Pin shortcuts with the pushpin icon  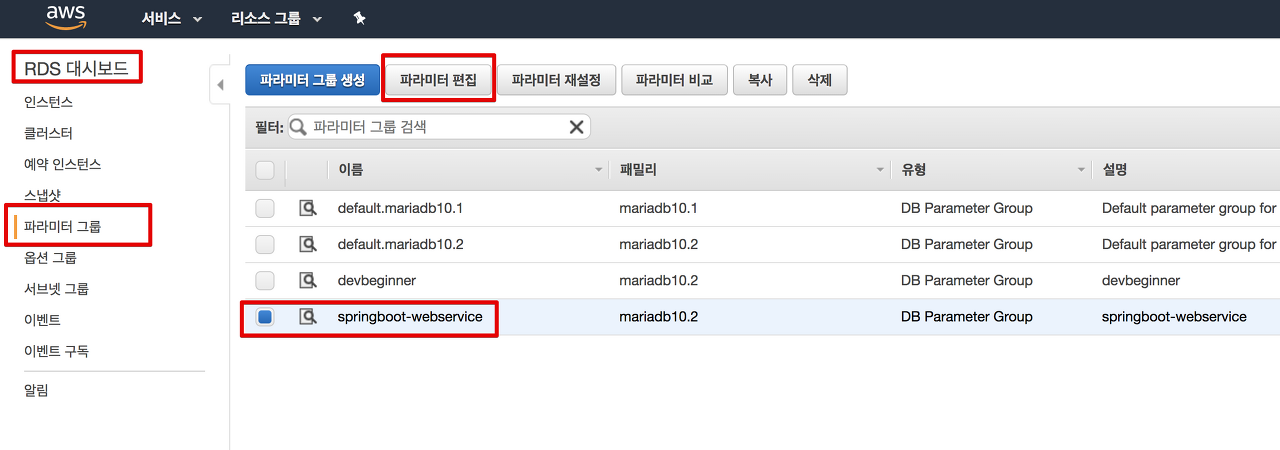360,19
